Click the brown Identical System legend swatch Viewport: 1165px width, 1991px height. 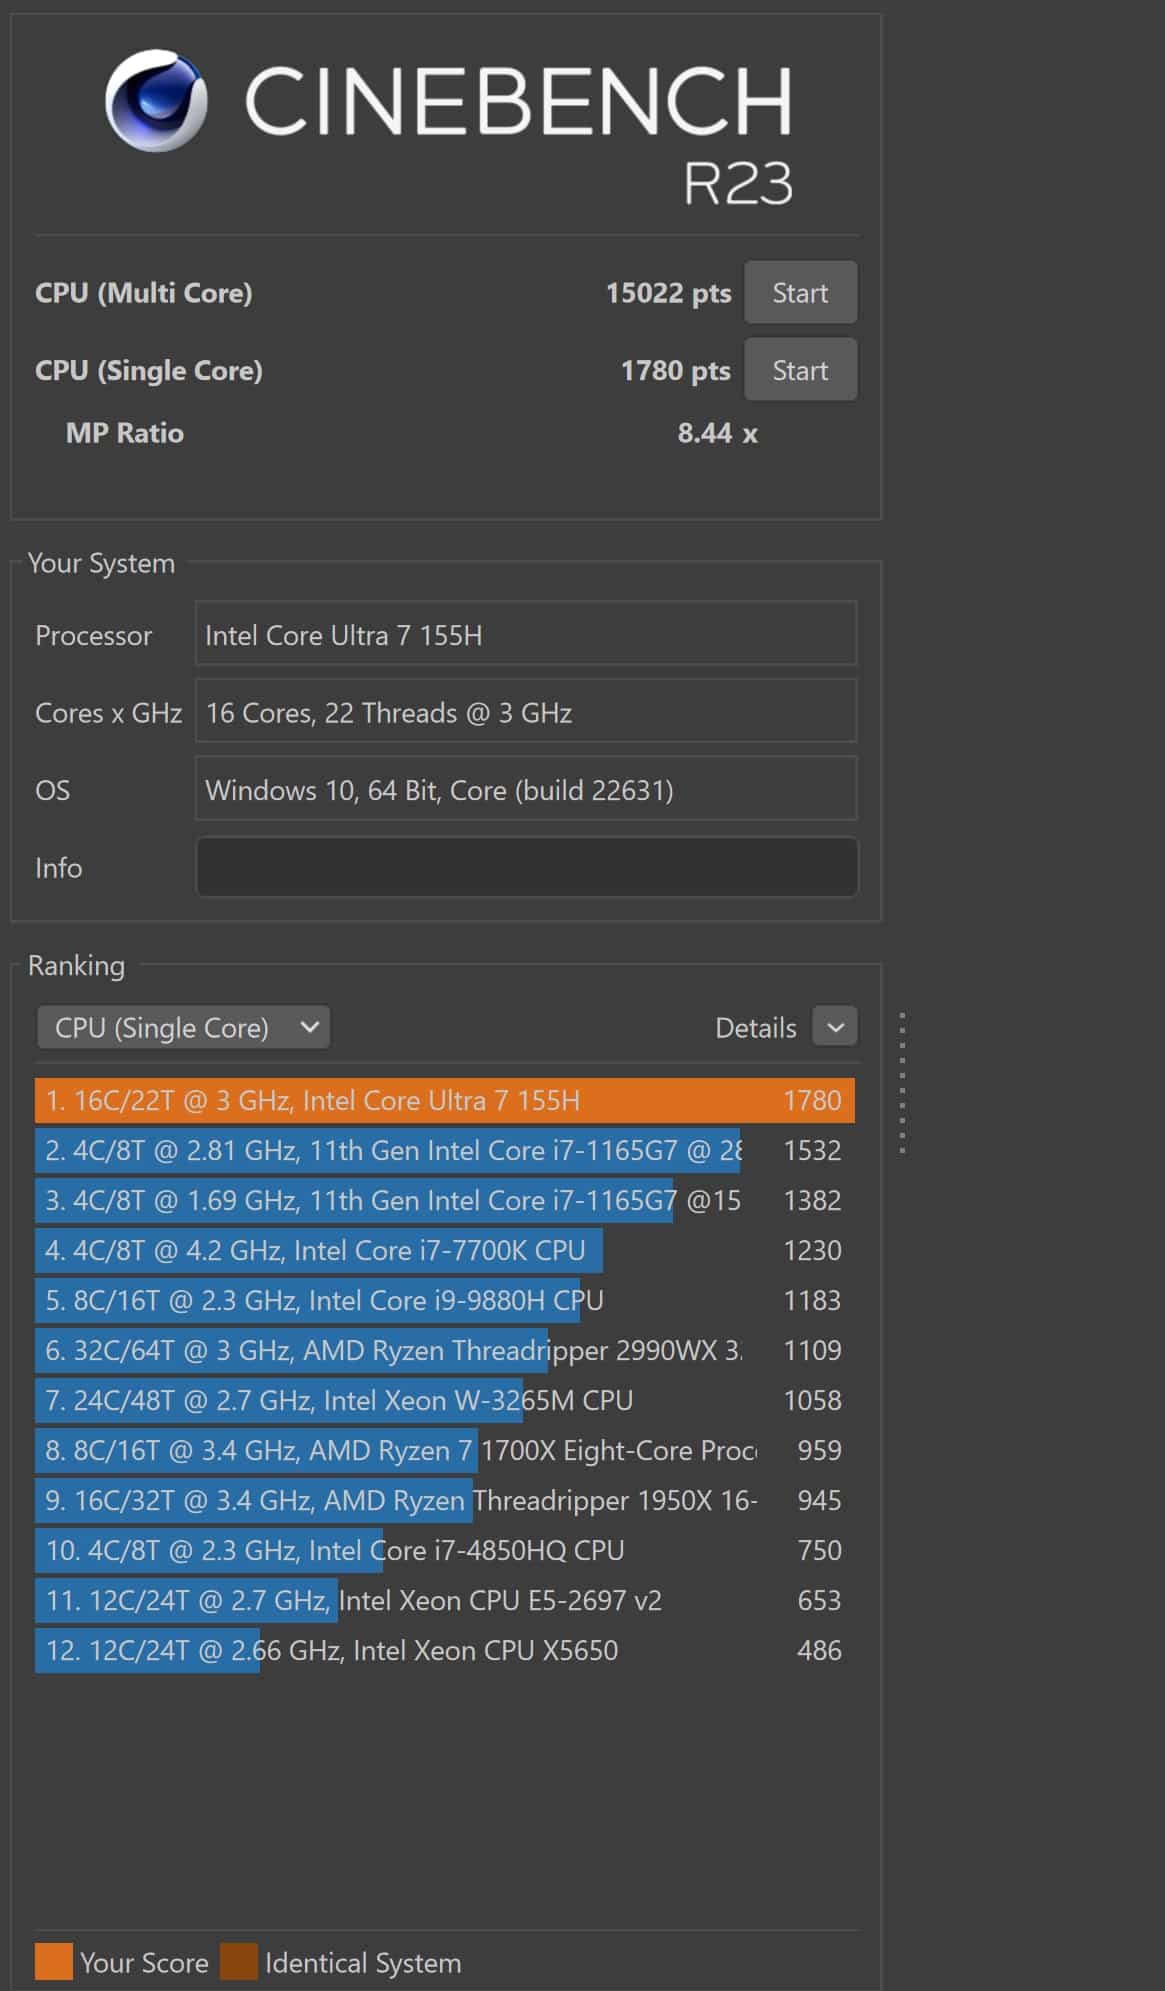click(x=239, y=1962)
